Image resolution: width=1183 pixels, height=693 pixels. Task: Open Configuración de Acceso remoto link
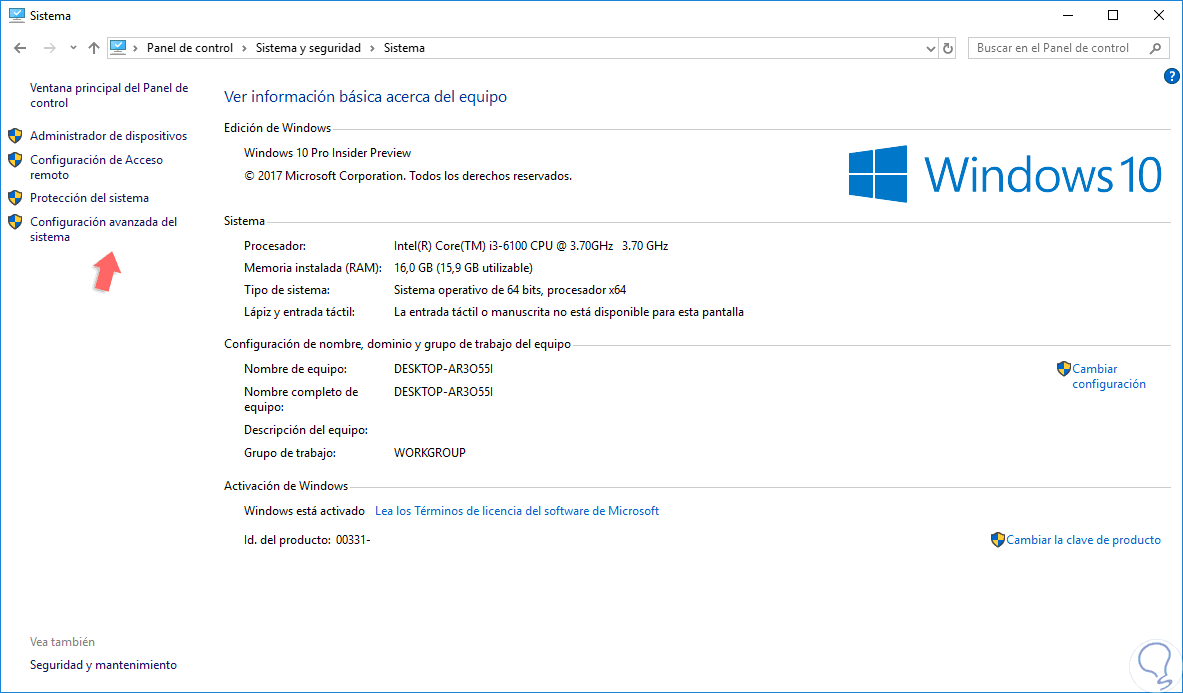click(97, 167)
